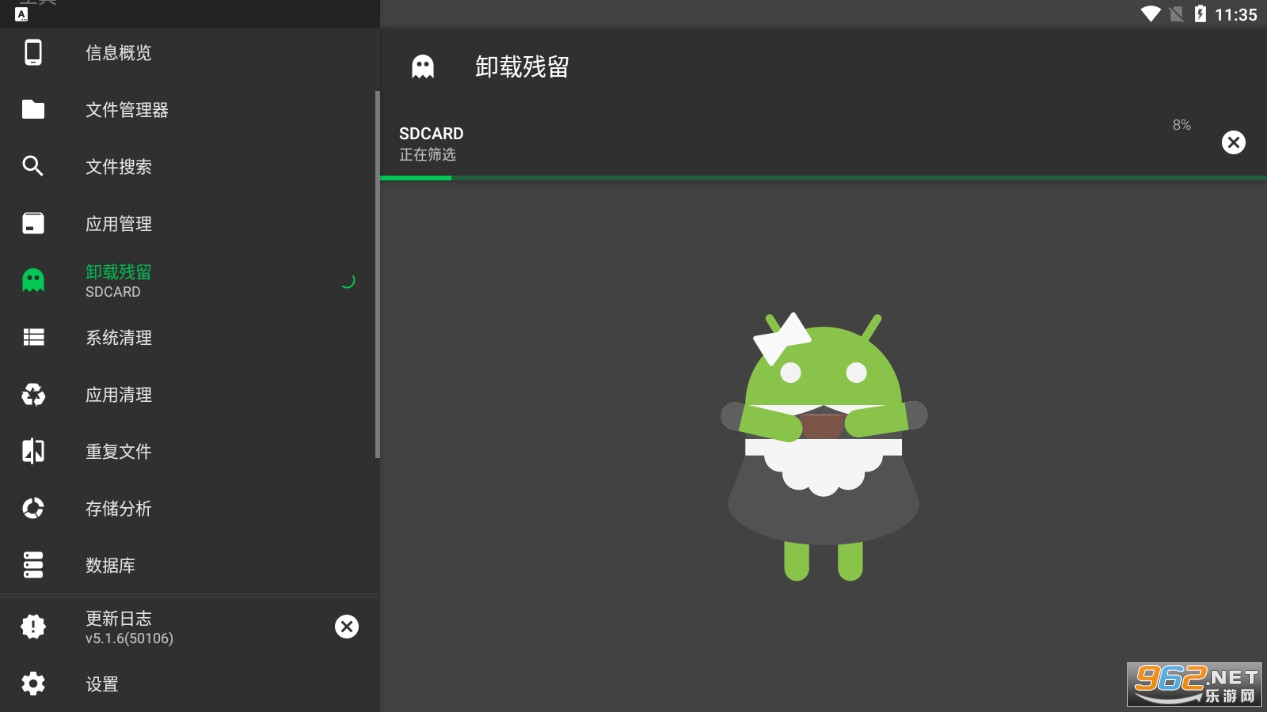
Task: Click the sidebar vertical scrollbar
Action: point(377,274)
